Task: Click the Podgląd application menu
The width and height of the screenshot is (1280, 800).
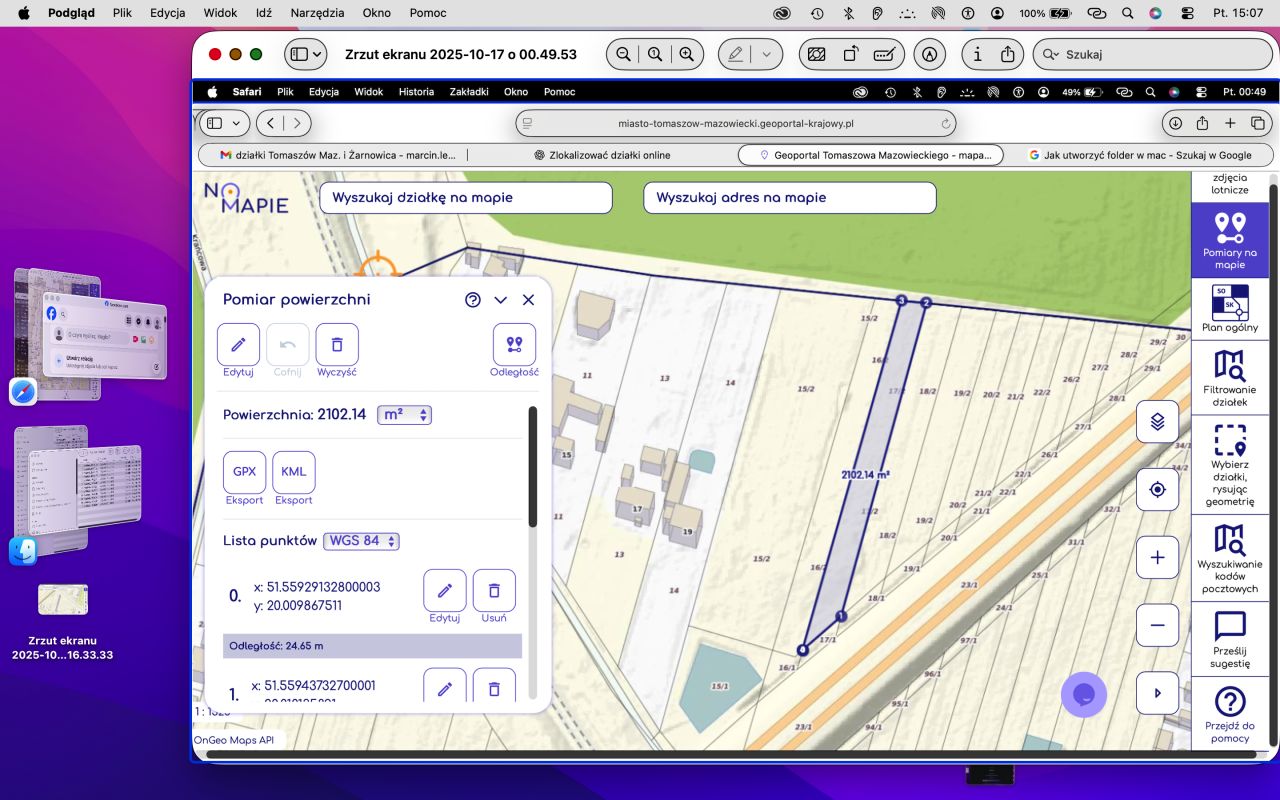Action: (72, 13)
